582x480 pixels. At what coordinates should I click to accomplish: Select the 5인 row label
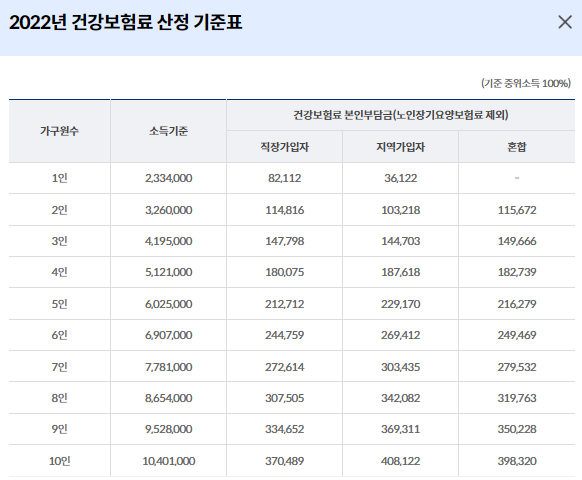coord(59,304)
